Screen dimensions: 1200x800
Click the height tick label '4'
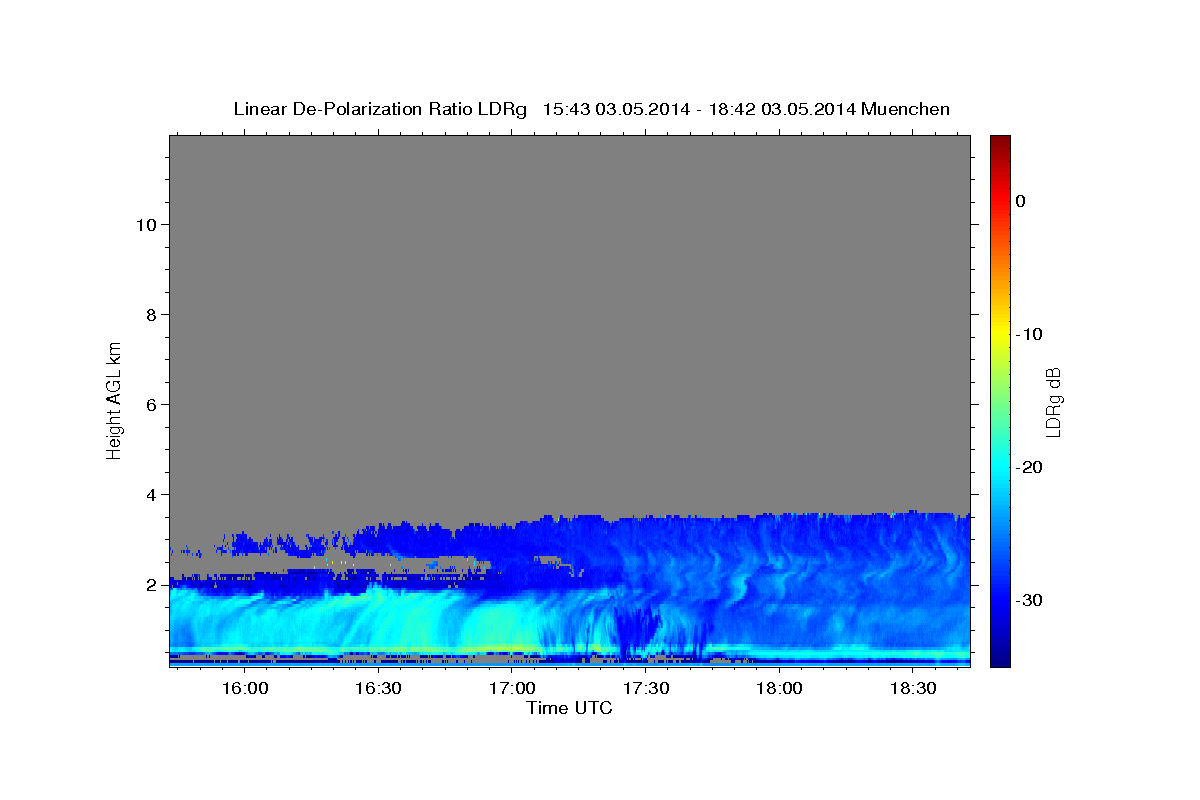click(152, 495)
